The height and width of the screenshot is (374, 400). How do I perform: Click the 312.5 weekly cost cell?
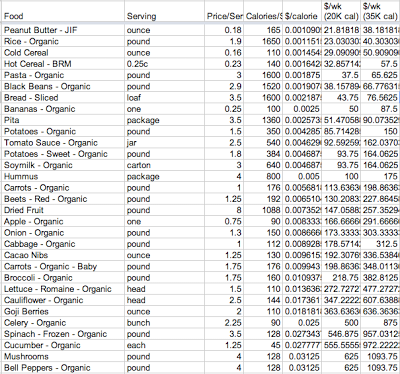coord(381,244)
